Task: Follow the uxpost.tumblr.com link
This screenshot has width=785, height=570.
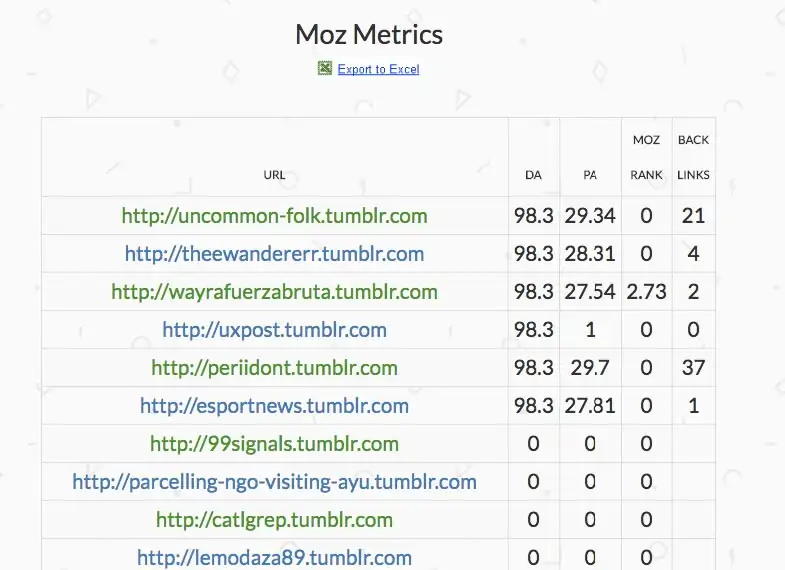Action: point(274,330)
